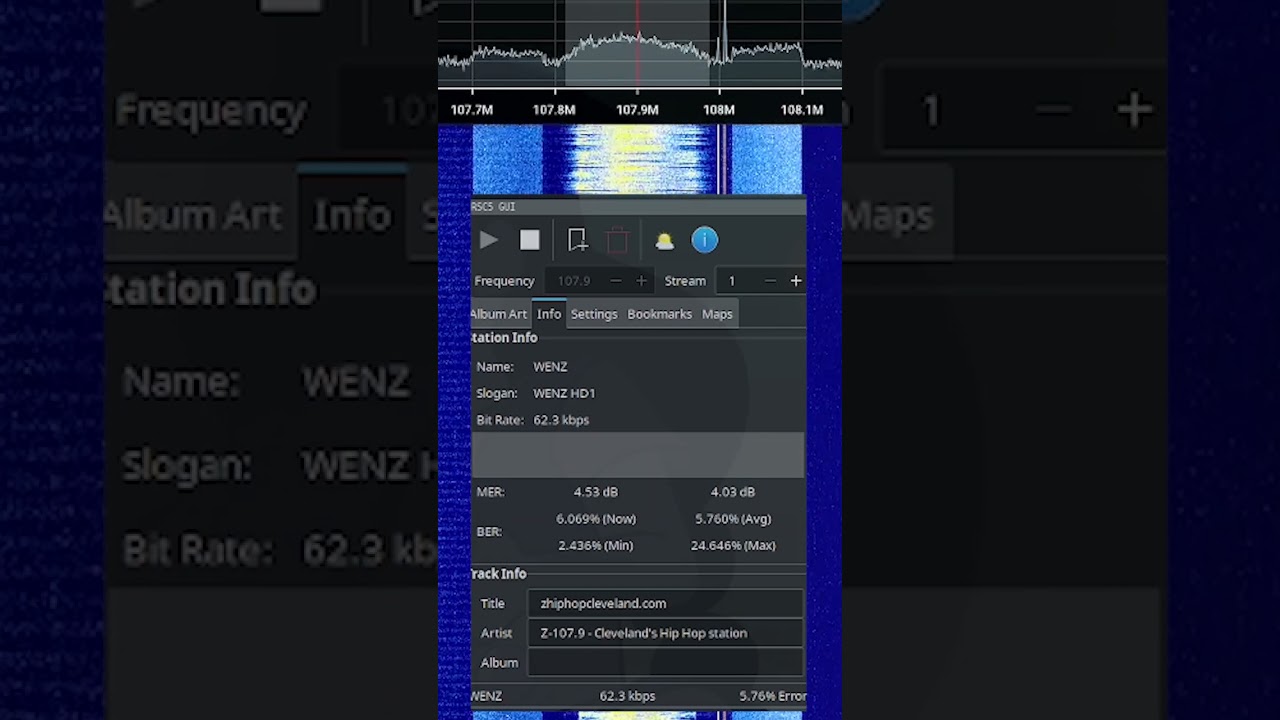The width and height of the screenshot is (1280, 720).
Task: Open the Bookmarks tab
Action: tap(660, 314)
